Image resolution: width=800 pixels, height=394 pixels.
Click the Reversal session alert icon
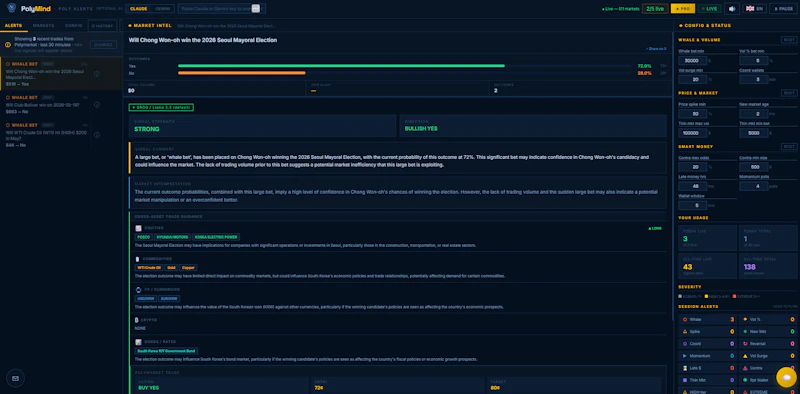[x=745, y=344]
